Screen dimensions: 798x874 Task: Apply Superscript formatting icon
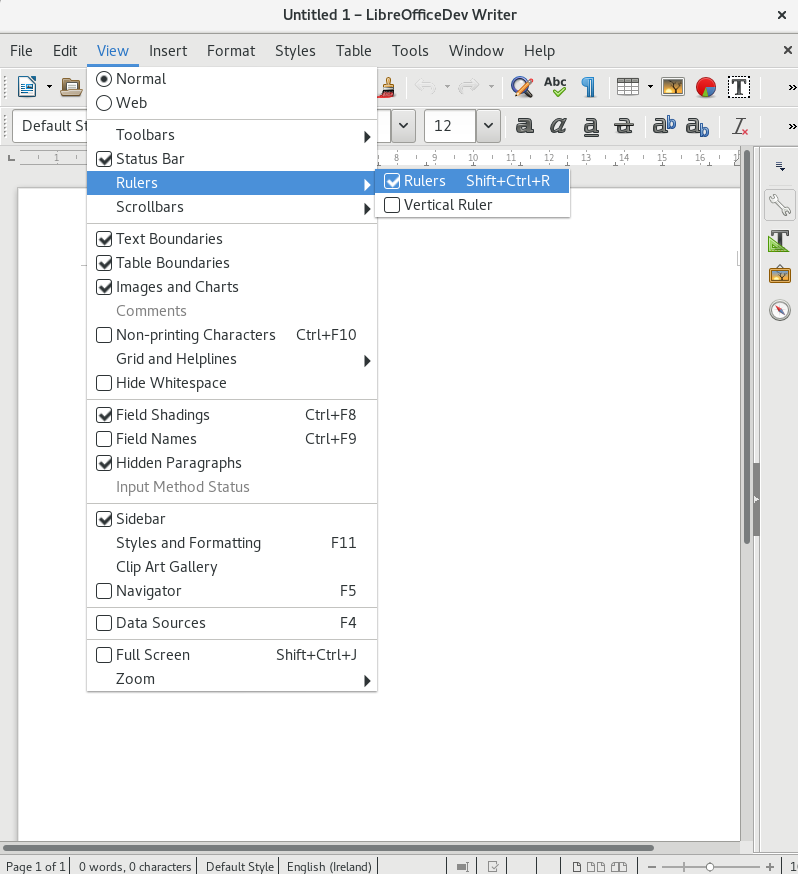click(x=664, y=125)
